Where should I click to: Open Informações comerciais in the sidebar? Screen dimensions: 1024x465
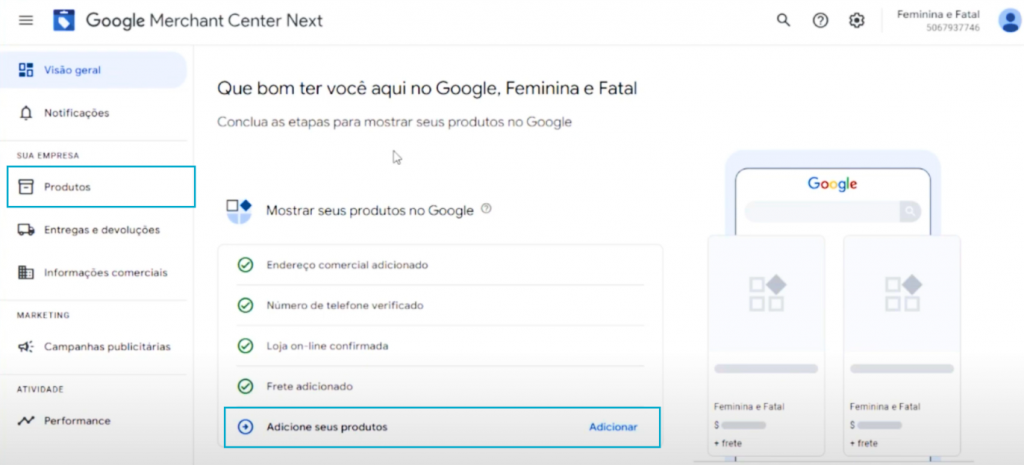coord(93,272)
